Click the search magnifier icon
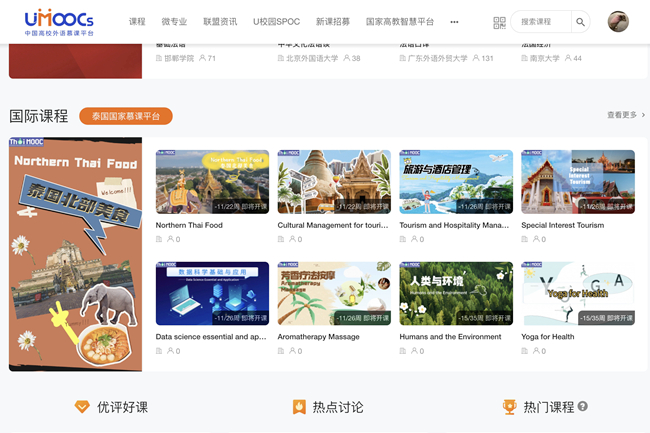Image resolution: width=650 pixels, height=433 pixels. point(581,22)
